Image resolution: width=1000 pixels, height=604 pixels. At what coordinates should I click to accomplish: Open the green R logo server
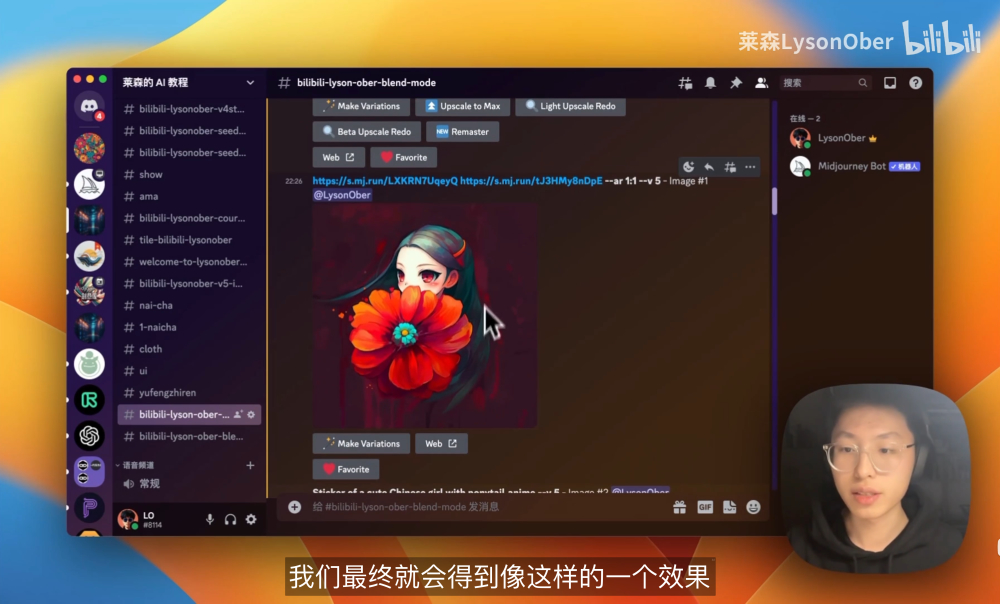89,400
